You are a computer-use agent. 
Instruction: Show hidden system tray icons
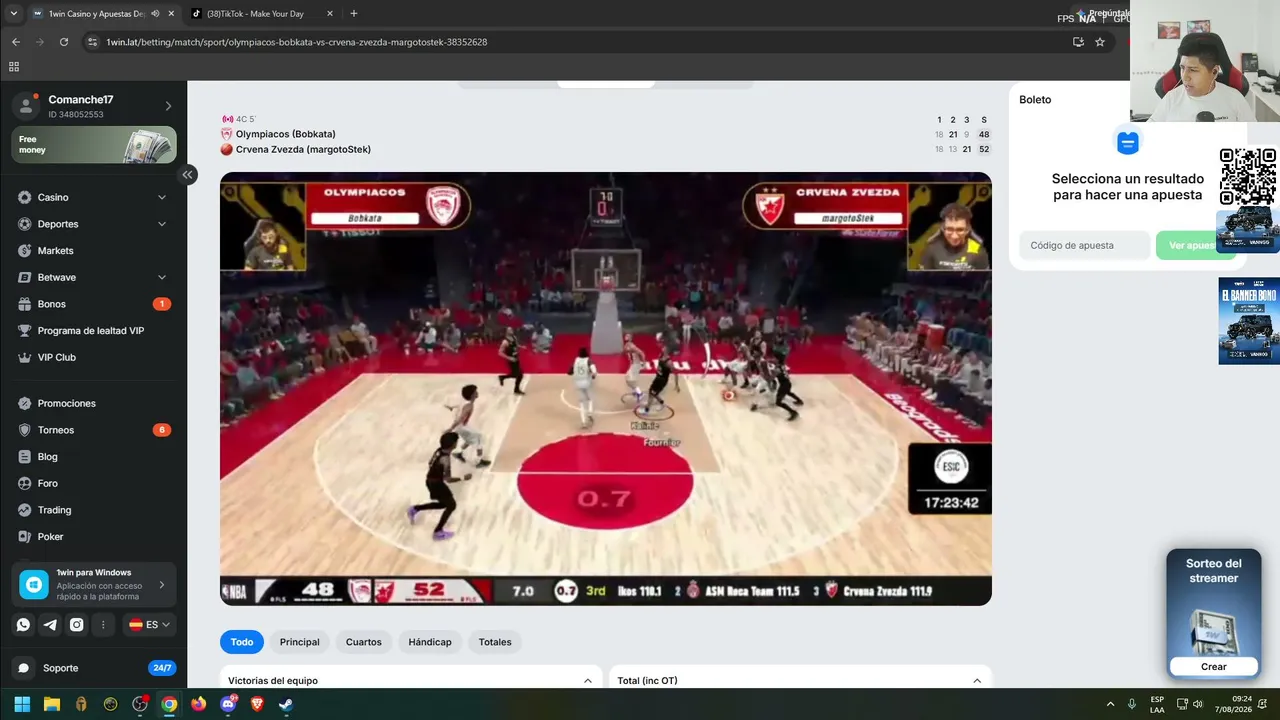[1110, 704]
